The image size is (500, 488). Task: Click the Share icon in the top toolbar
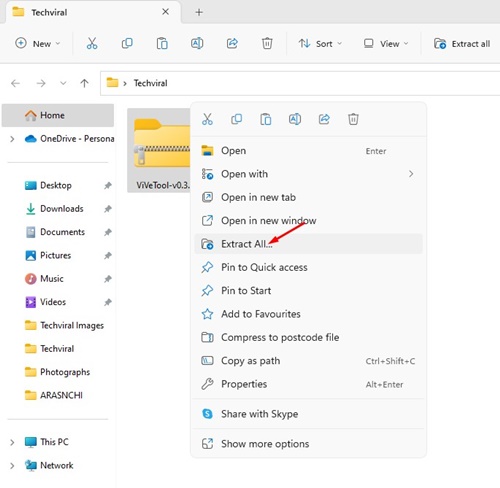pyautogui.click(x=232, y=44)
